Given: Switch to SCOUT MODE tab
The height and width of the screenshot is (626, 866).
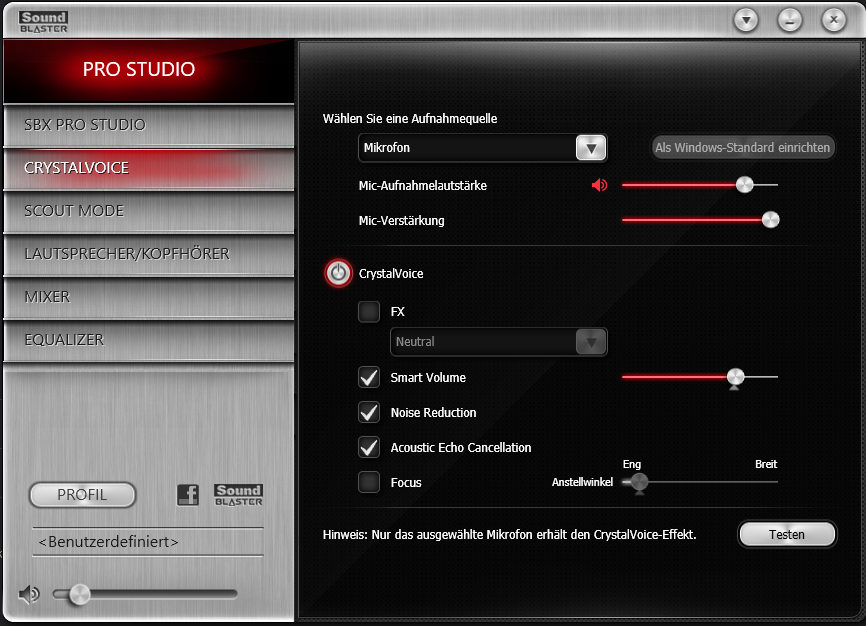Looking at the screenshot, I should coord(149,212).
